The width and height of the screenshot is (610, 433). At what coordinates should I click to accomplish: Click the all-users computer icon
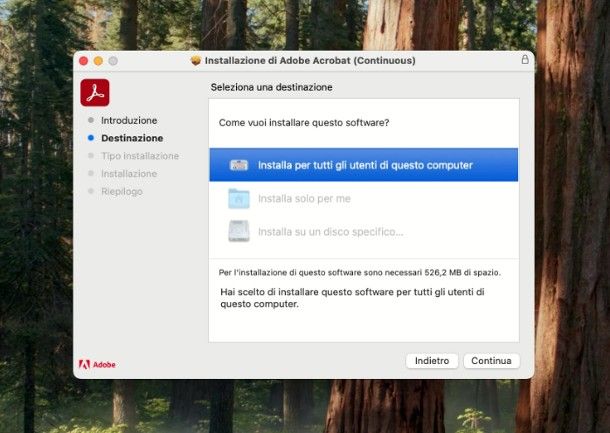(239, 165)
